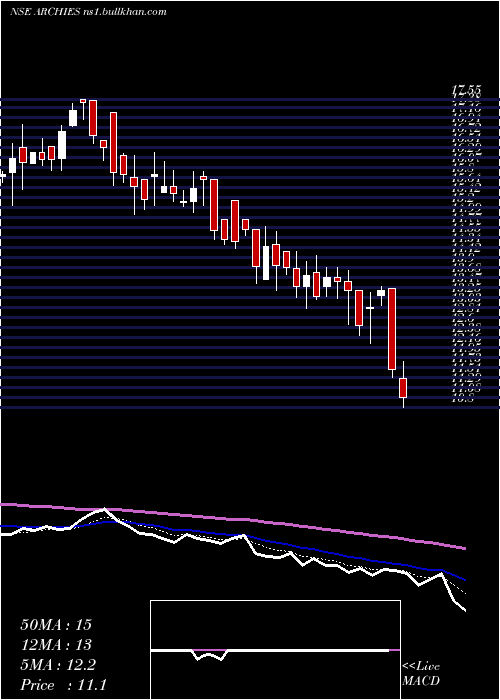Click the Price : 11.1 label
Image resolution: width=500 pixels, height=700 pixels.
[63, 685]
